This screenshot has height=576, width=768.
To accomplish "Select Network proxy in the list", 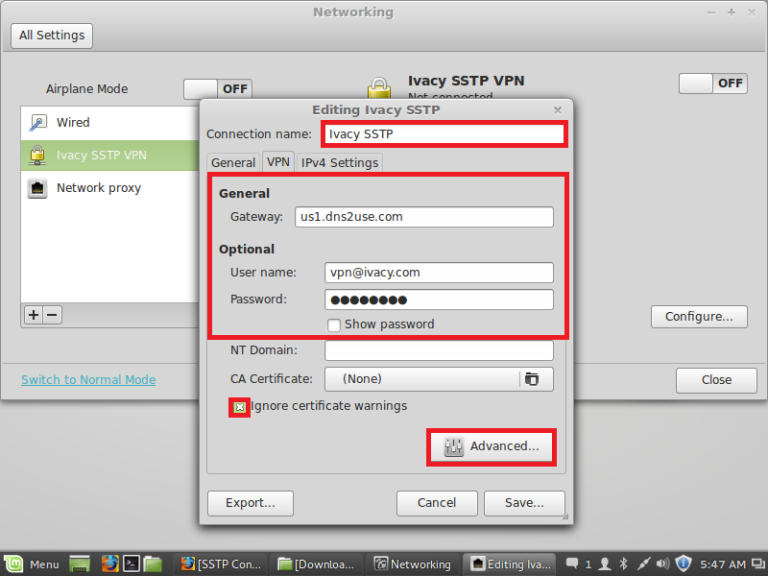I will point(110,188).
